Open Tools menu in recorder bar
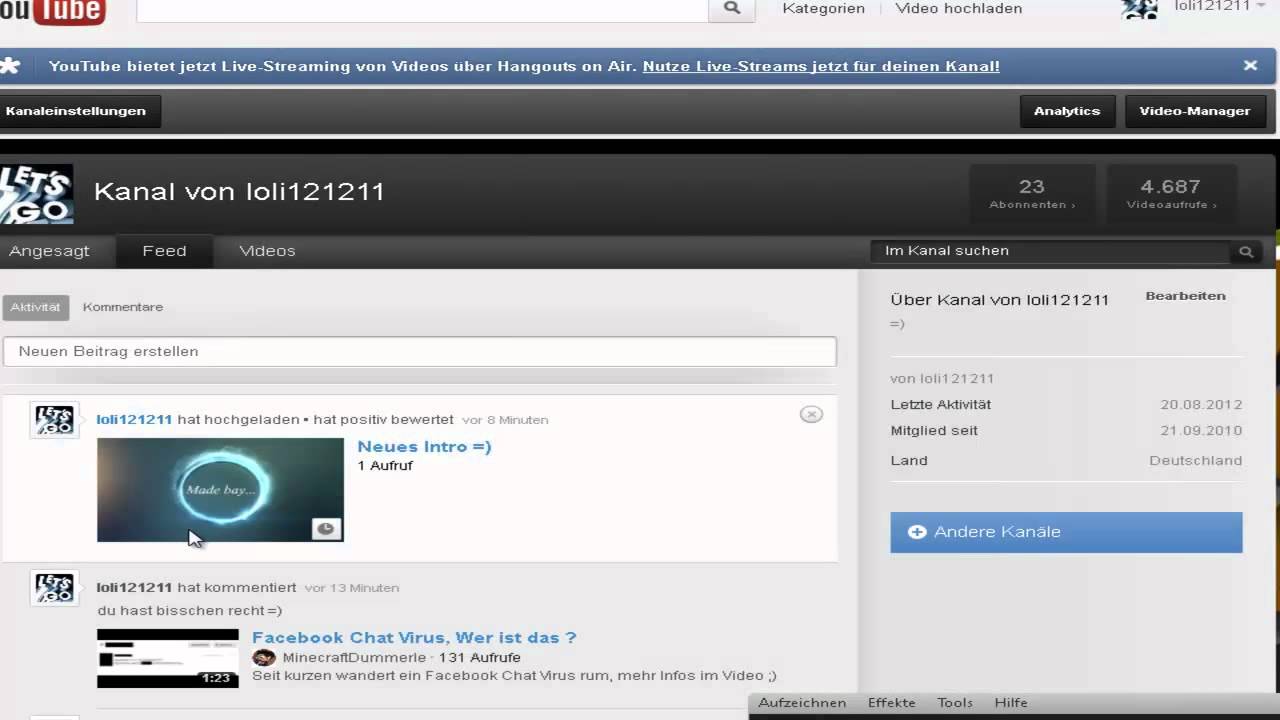The height and width of the screenshot is (720, 1280). [955, 703]
